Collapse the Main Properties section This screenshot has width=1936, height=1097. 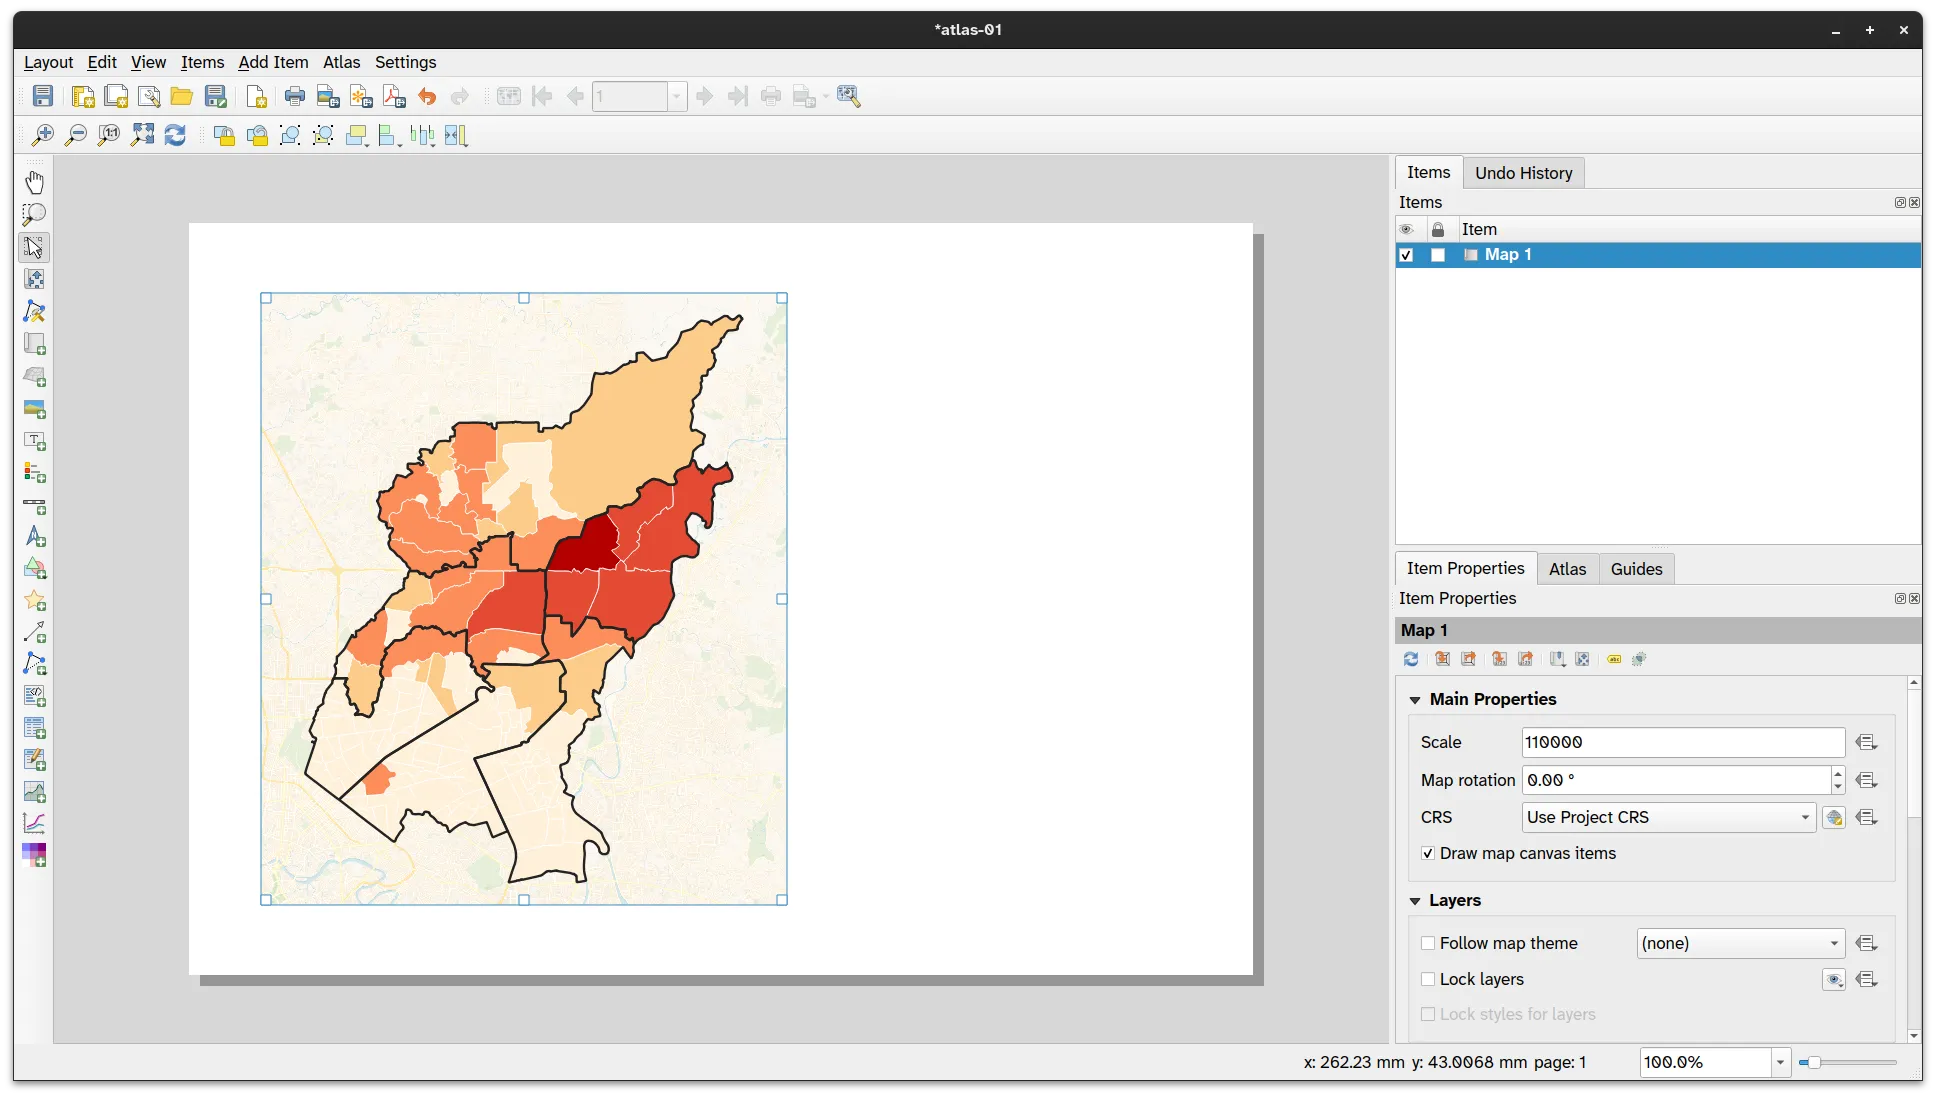pos(1415,699)
